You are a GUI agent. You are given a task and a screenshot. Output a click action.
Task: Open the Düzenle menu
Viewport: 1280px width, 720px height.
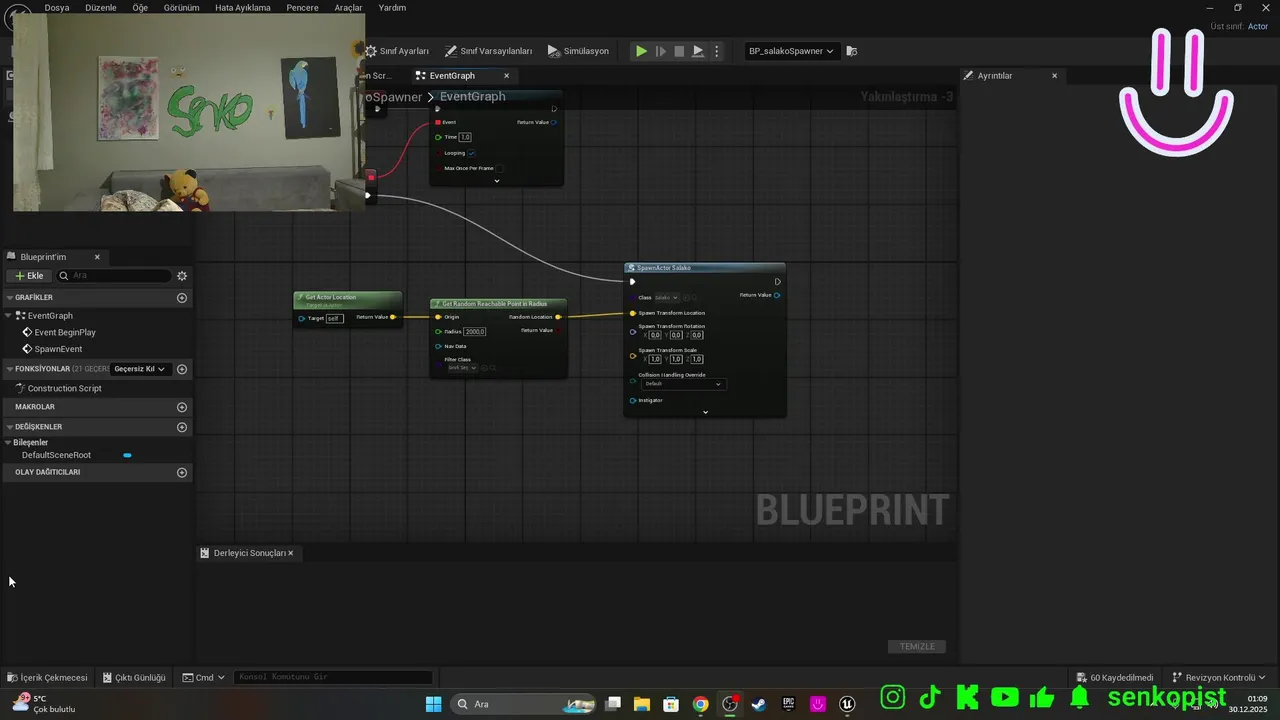[x=101, y=7]
